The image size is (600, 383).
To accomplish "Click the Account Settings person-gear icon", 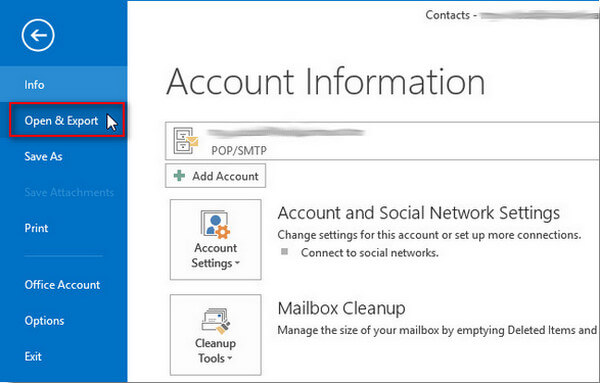I will click(x=215, y=224).
